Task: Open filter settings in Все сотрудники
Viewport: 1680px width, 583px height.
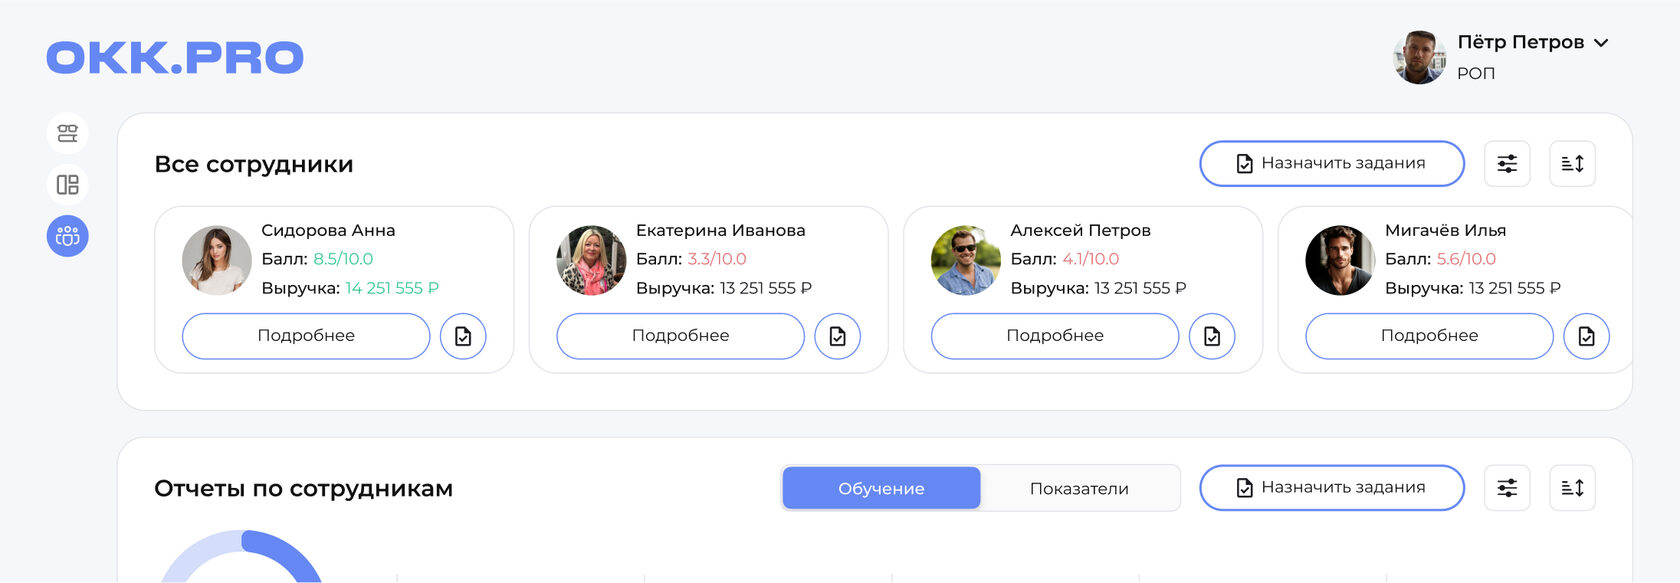Action: [x=1507, y=164]
